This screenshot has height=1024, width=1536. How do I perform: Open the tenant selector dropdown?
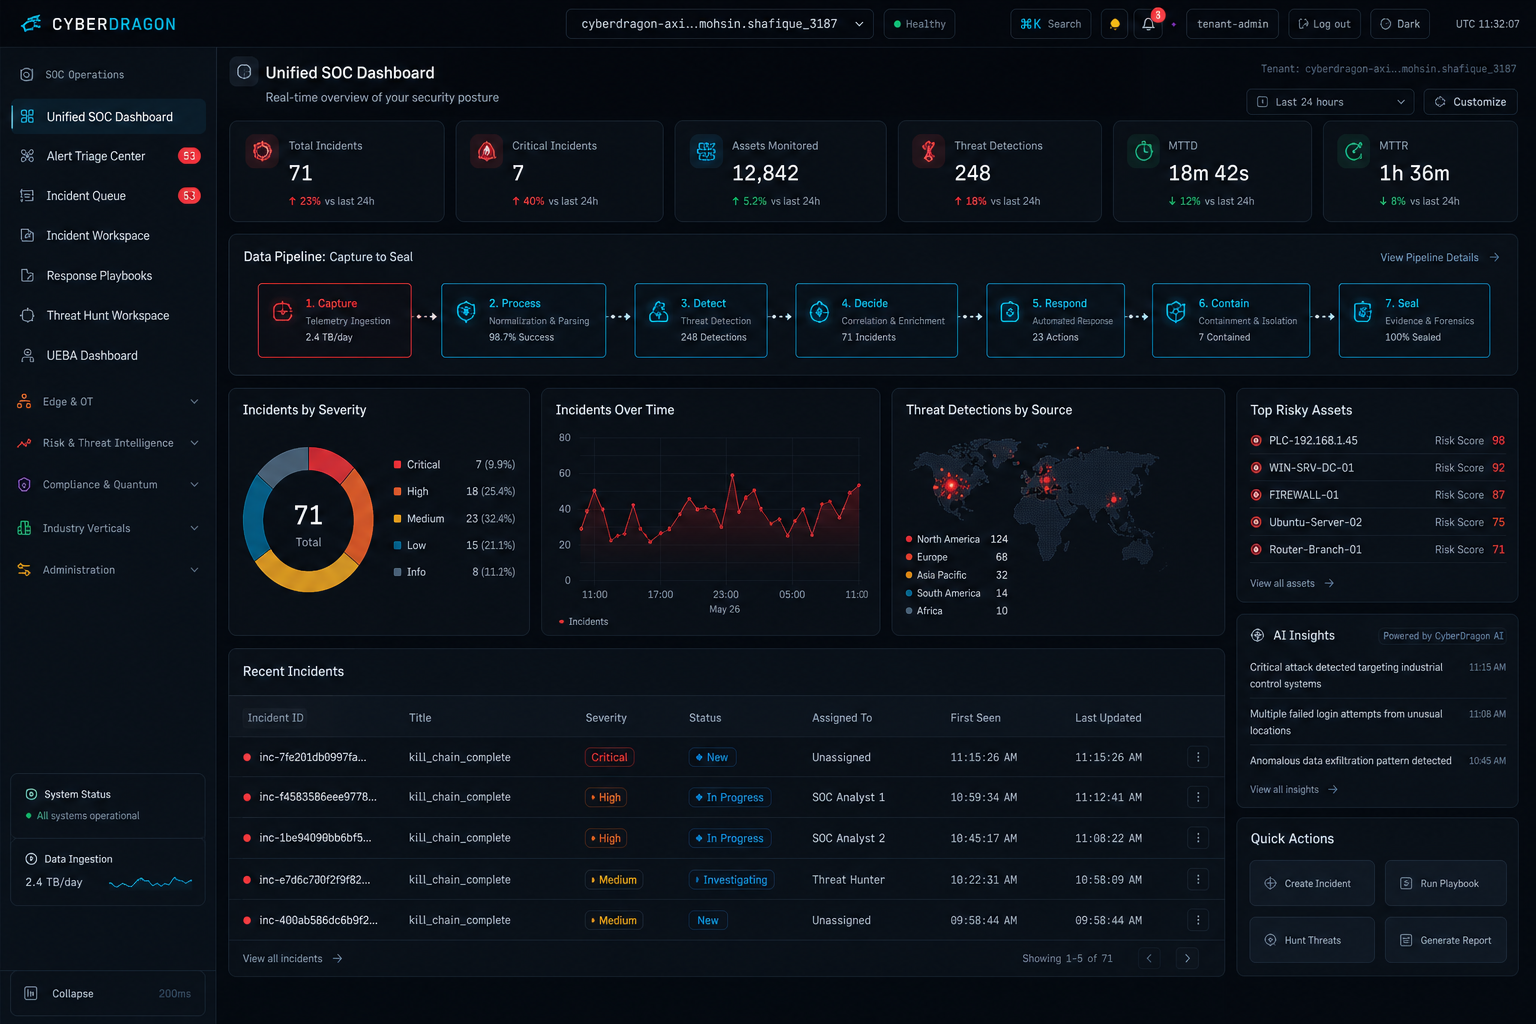click(719, 24)
